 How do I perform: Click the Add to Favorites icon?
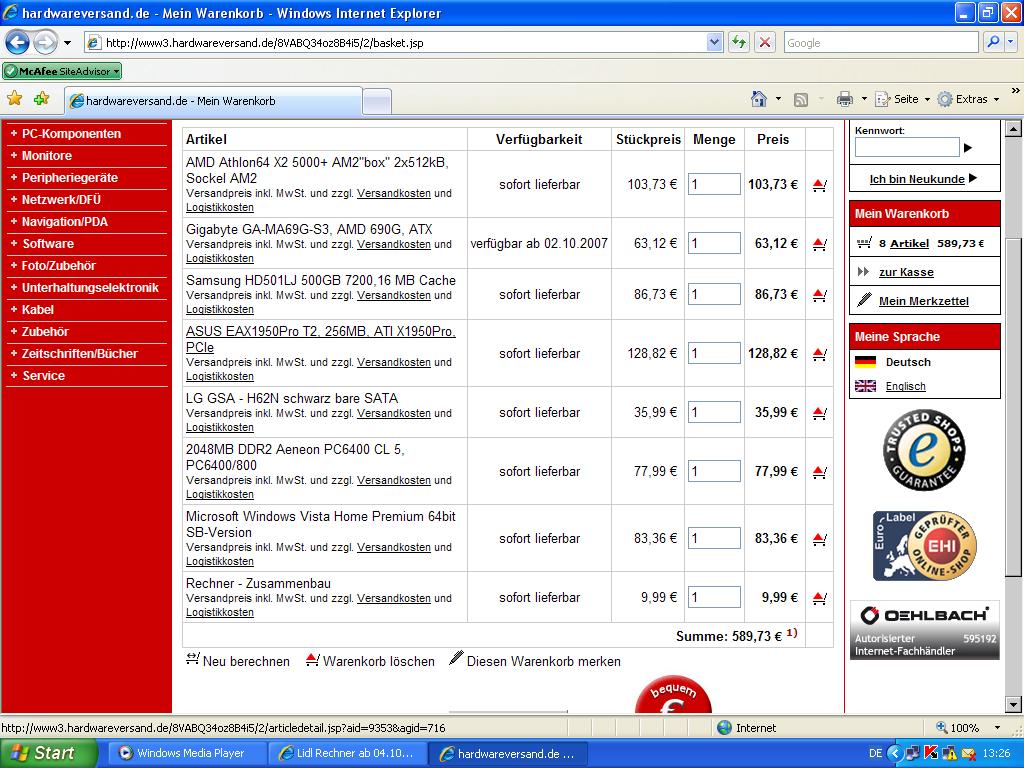[x=41, y=99]
